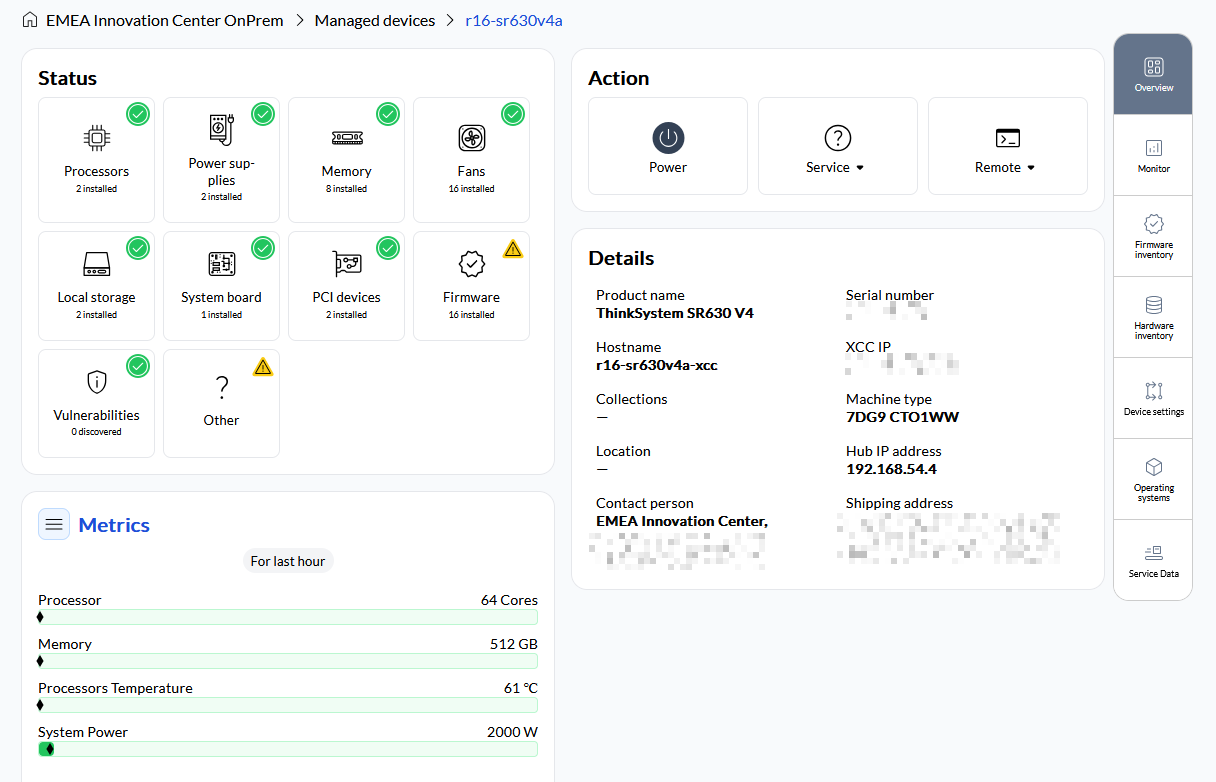Open the Metrics hamburger menu
This screenshot has height=782, width=1216.
[x=54, y=524]
